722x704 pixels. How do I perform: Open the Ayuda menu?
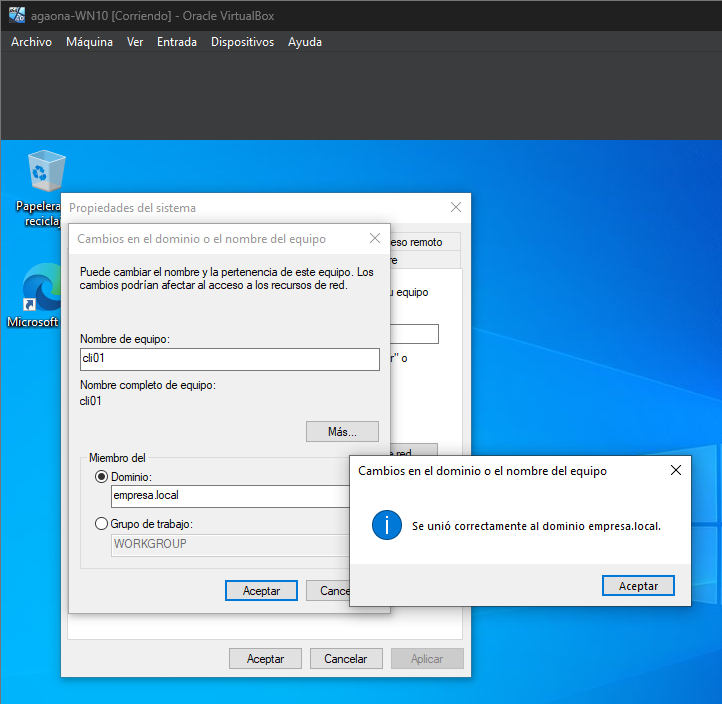pyautogui.click(x=305, y=42)
